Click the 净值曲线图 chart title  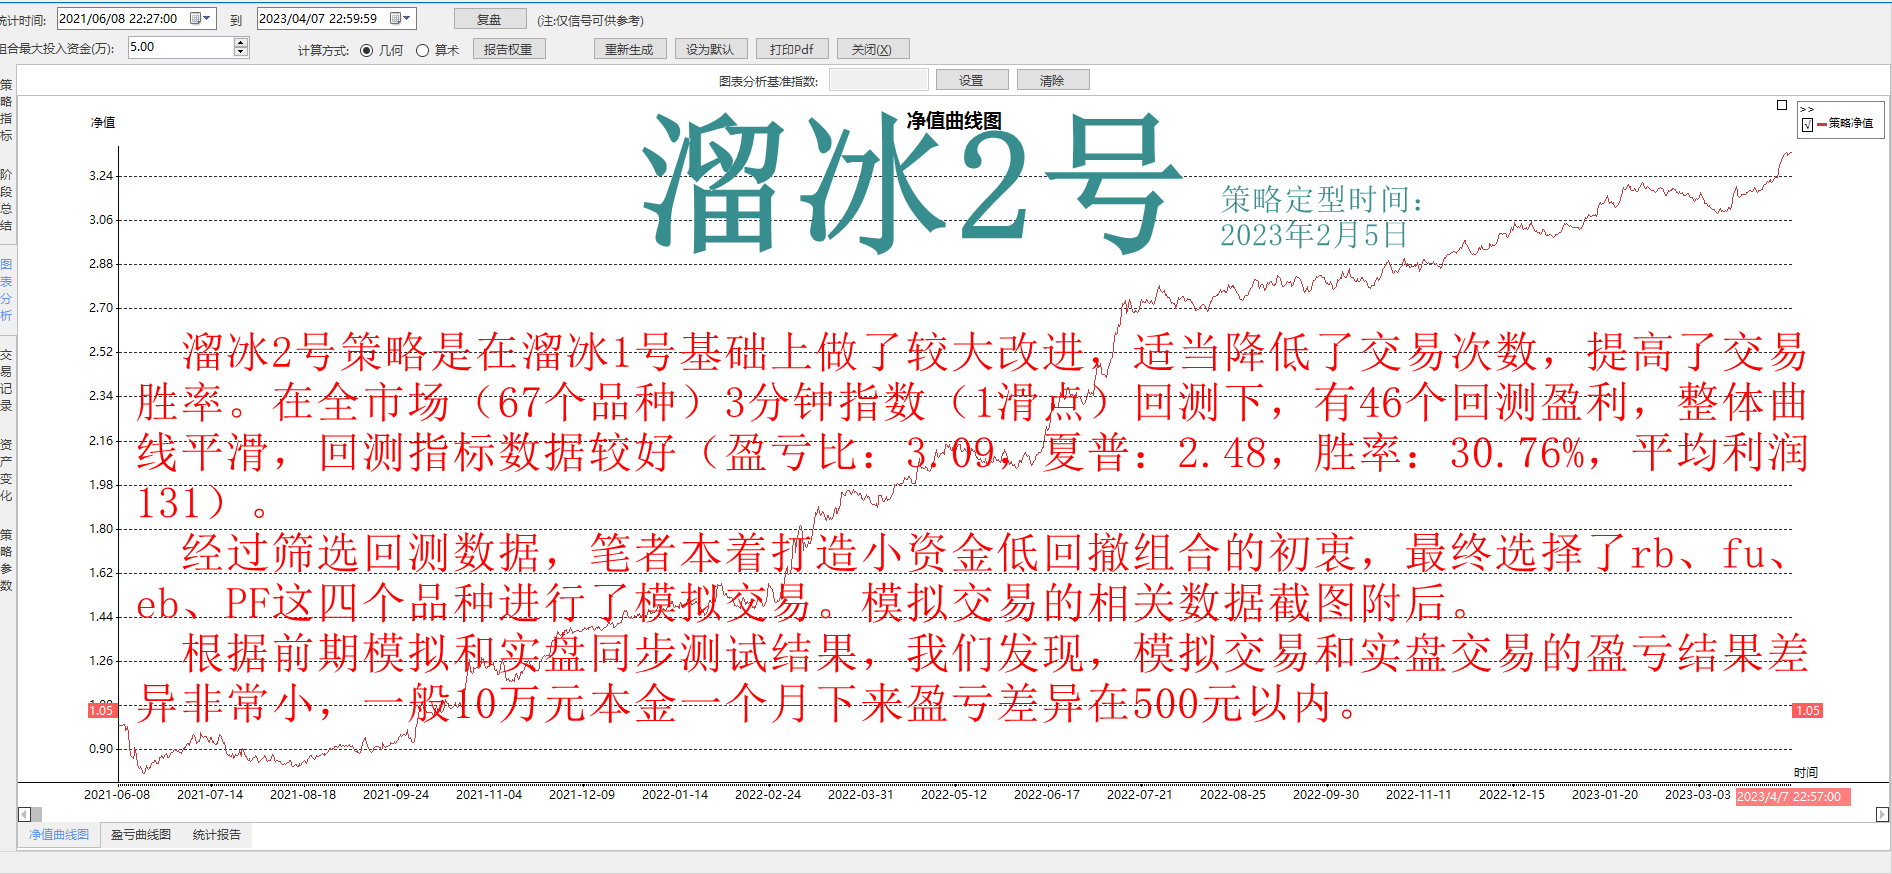[954, 121]
